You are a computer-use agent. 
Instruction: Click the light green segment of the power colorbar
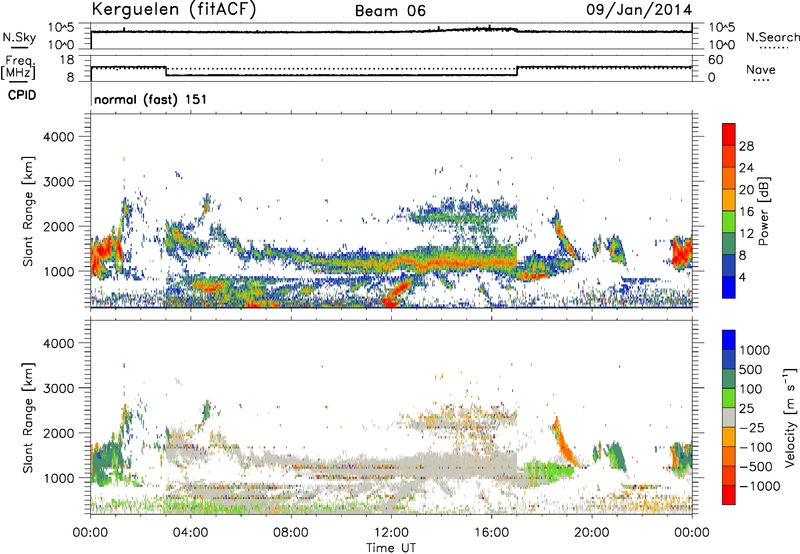[729, 221]
